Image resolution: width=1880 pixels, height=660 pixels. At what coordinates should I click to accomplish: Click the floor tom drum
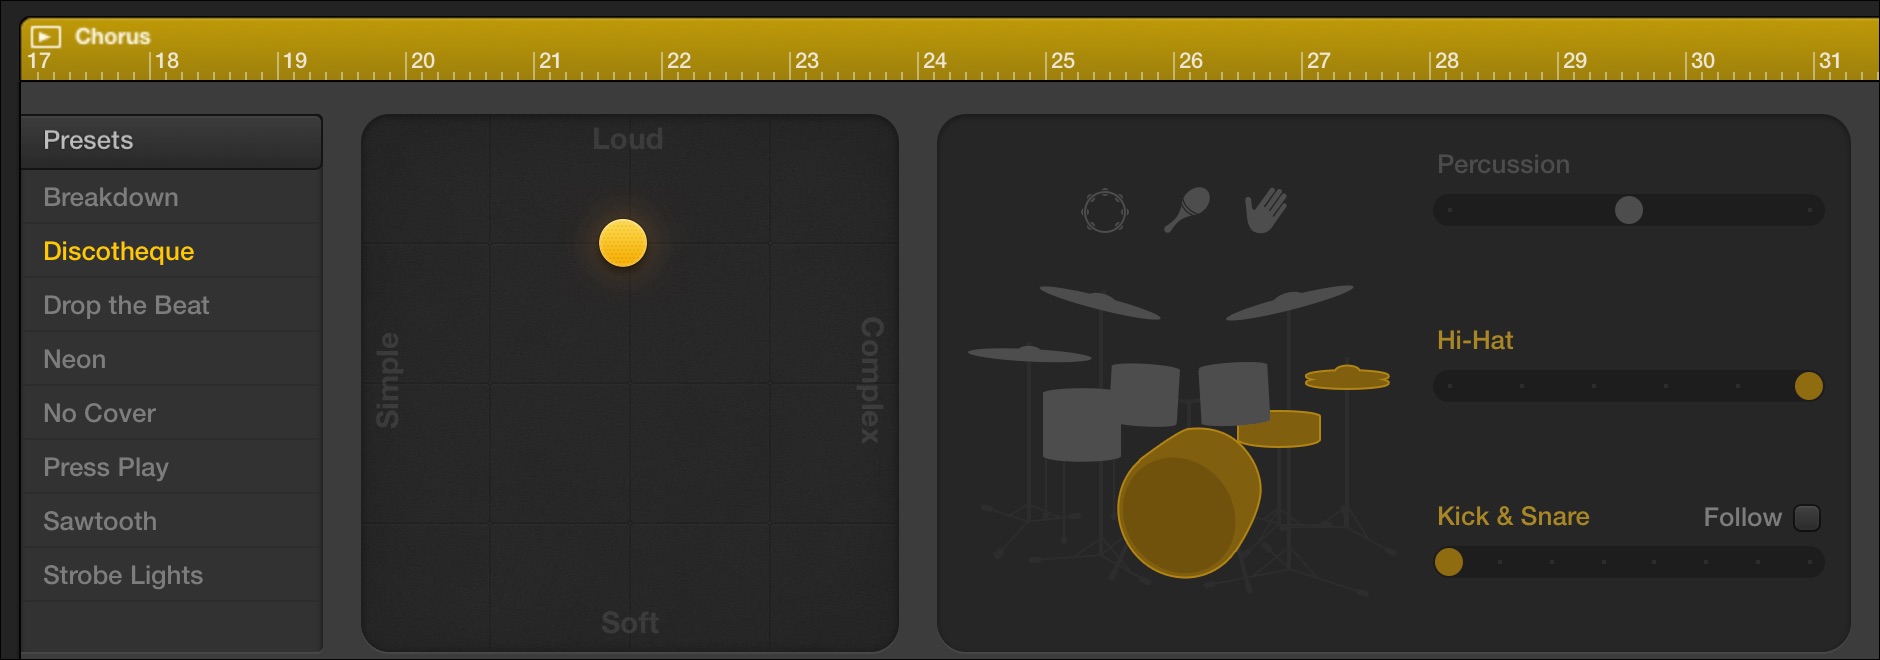pos(1080,425)
